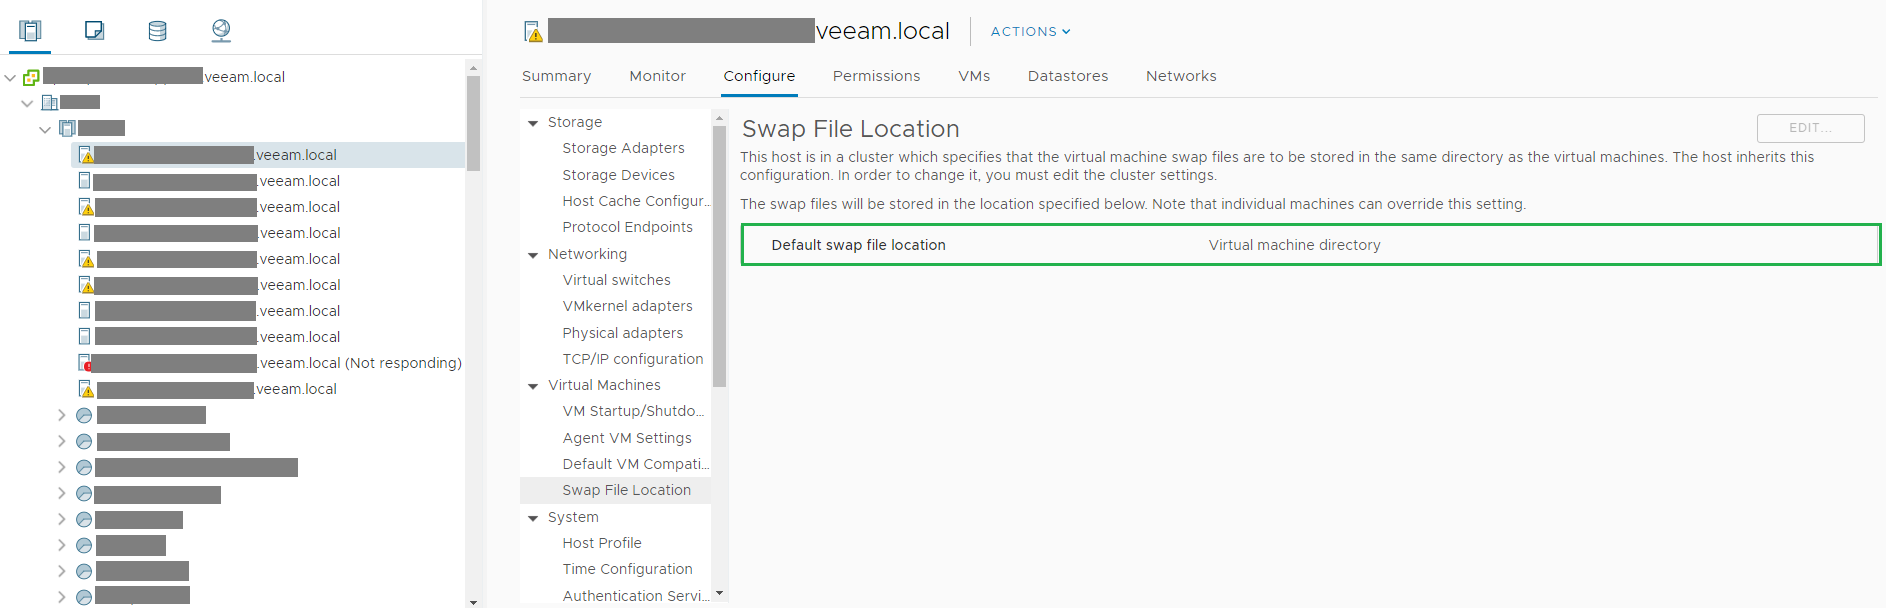Switch to the Summary tab
This screenshot has height=608, width=1886.
pyautogui.click(x=556, y=76)
